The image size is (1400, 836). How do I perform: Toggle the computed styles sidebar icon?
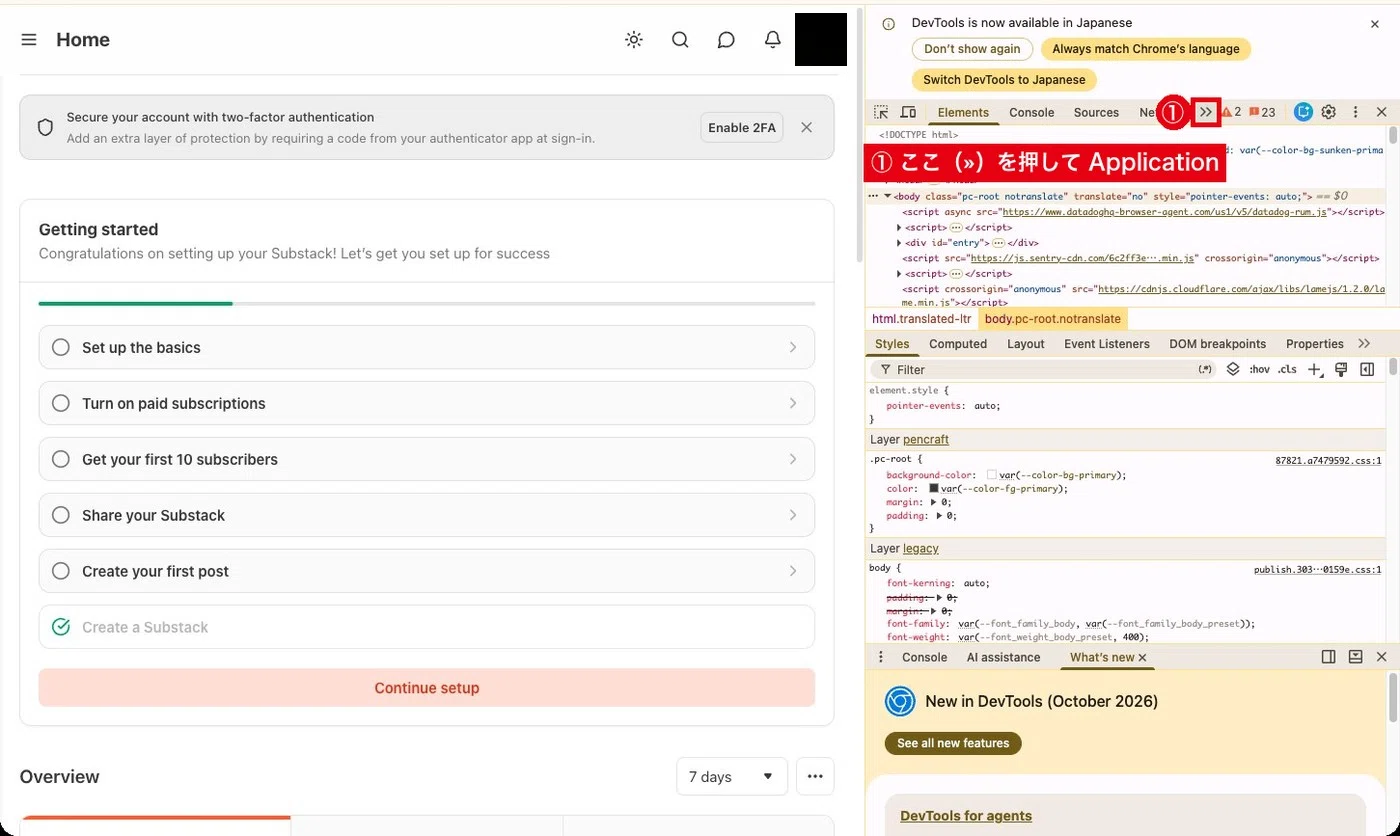pyautogui.click(x=1367, y=370)
